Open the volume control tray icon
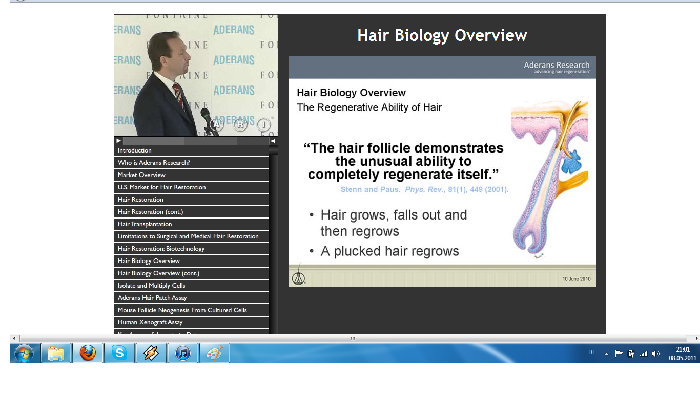The image size is (700, 393). 655,354
